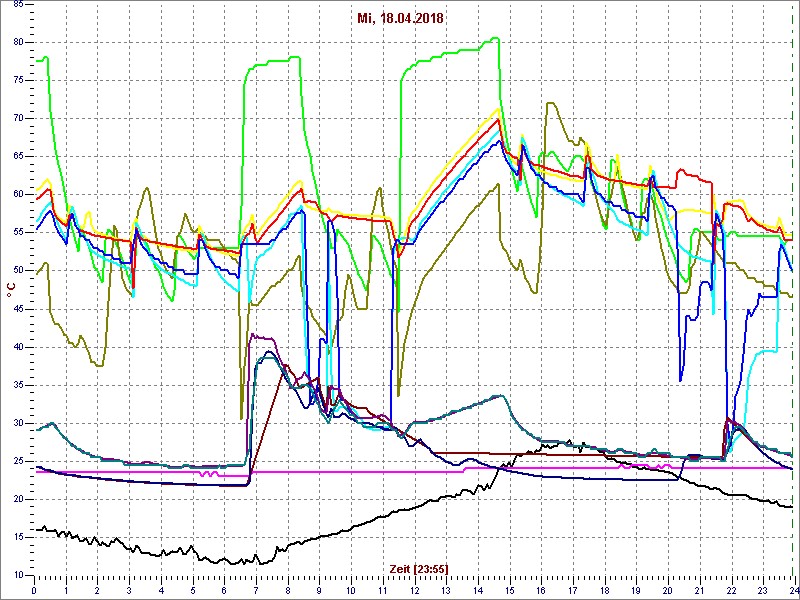Viewport: 800px width, 600px height.
Task: Pick the 40 temperature axis label
Action: (17, 347)
